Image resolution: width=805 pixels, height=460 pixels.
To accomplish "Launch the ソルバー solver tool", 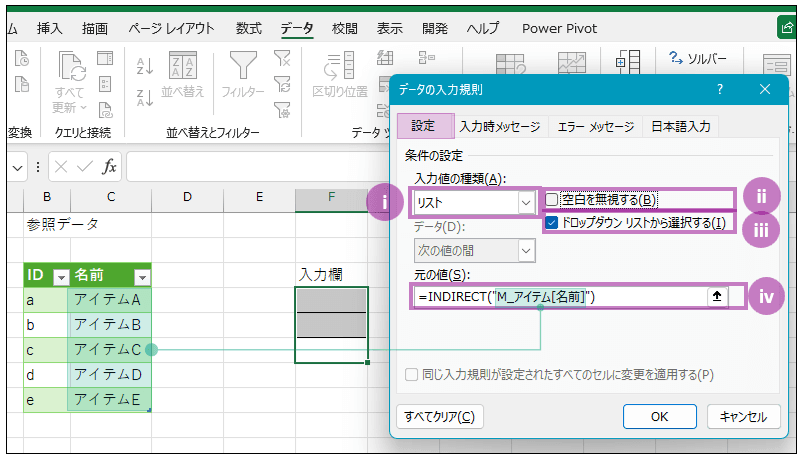I will (x=698, y=58).
